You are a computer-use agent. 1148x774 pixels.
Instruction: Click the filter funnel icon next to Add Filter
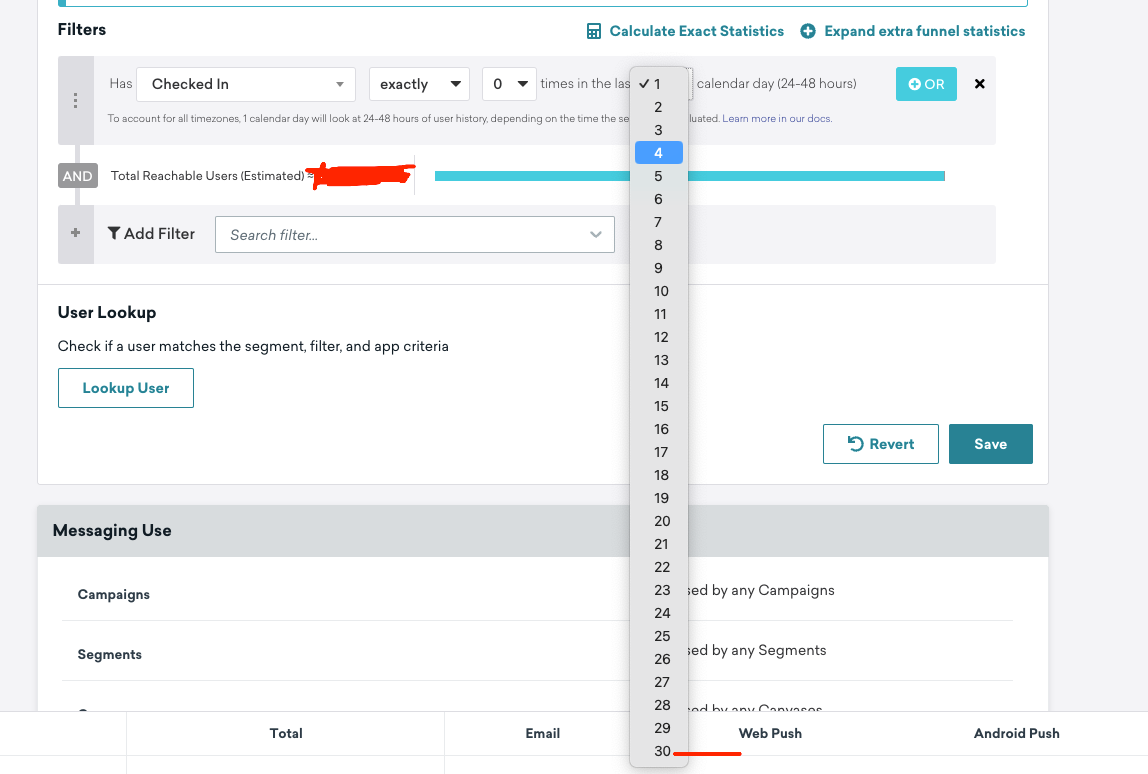point(113,233)
